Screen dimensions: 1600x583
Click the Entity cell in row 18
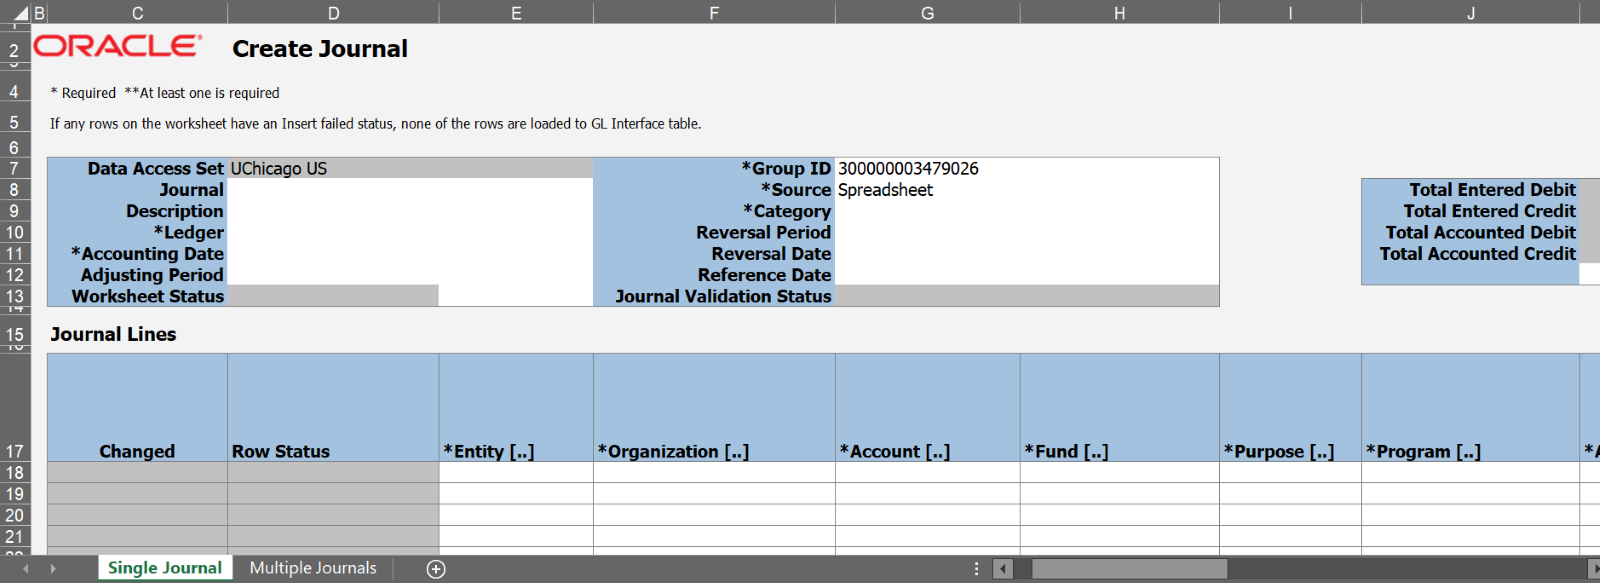pyautogui.click(x=516, y=473)
